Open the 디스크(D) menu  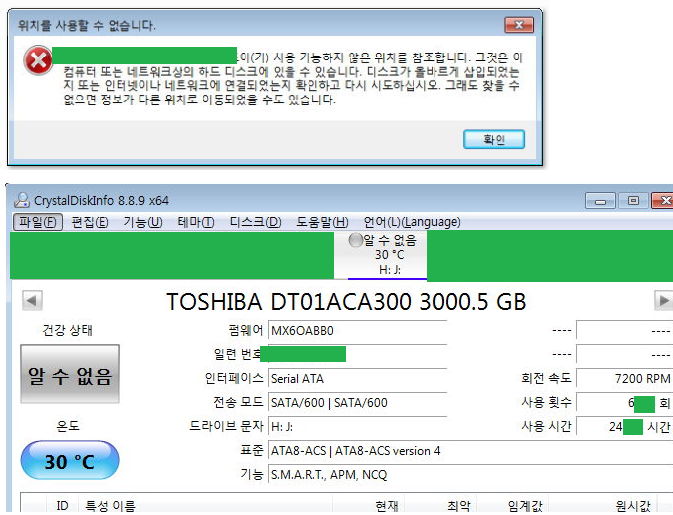click(255, 222)
